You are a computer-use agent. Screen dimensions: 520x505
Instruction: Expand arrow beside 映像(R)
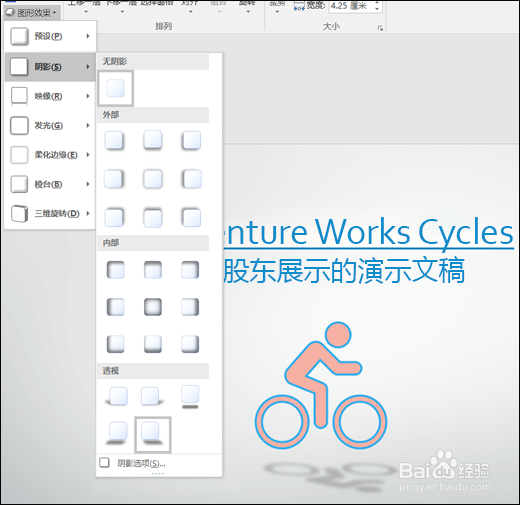coord(88,96)
